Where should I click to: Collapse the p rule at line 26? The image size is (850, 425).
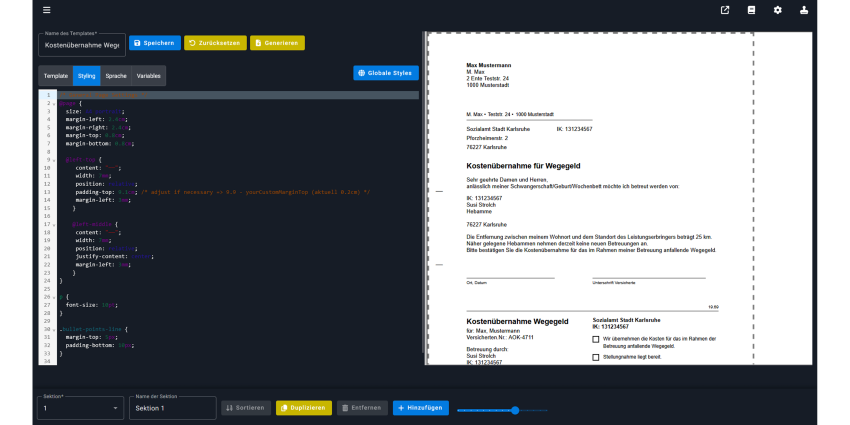tap(54, 297)
